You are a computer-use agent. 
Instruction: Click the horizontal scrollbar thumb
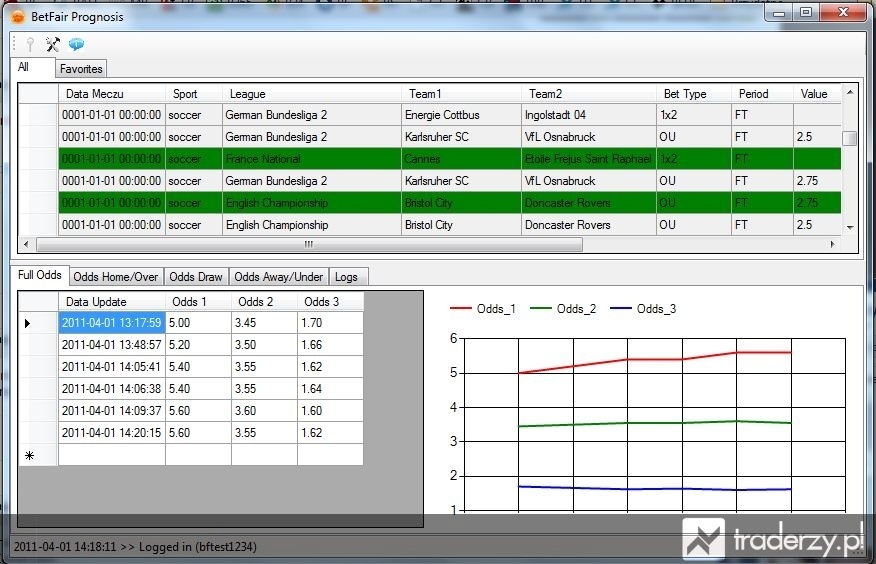[309, 244]
